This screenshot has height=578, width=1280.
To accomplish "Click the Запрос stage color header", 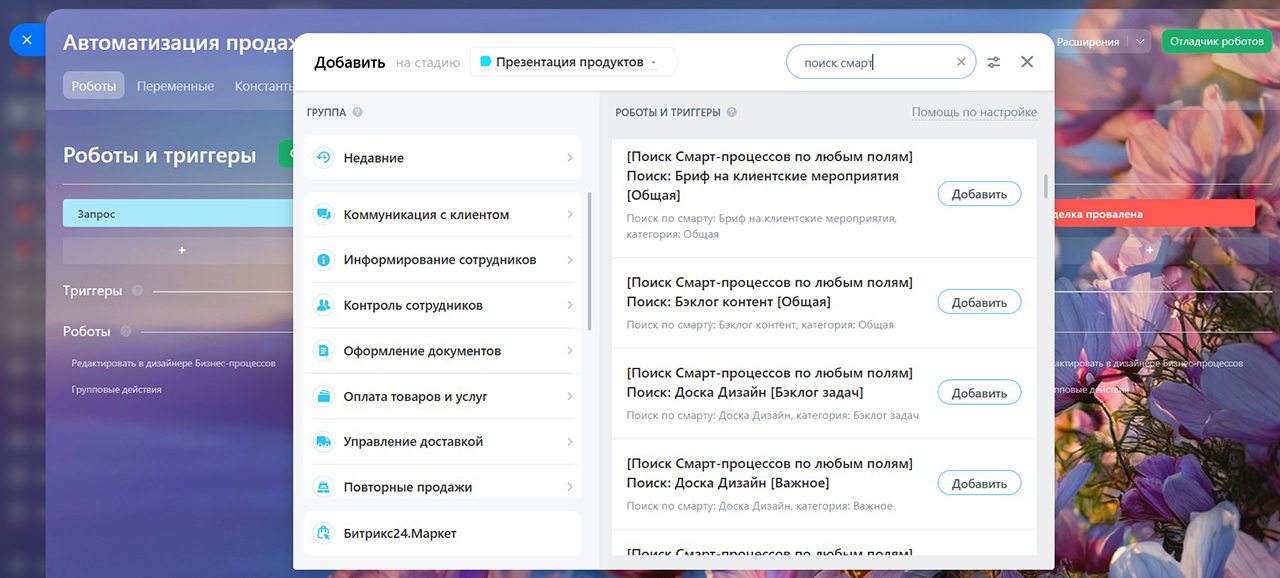I will pyautogui.click(x=170, y=213).
